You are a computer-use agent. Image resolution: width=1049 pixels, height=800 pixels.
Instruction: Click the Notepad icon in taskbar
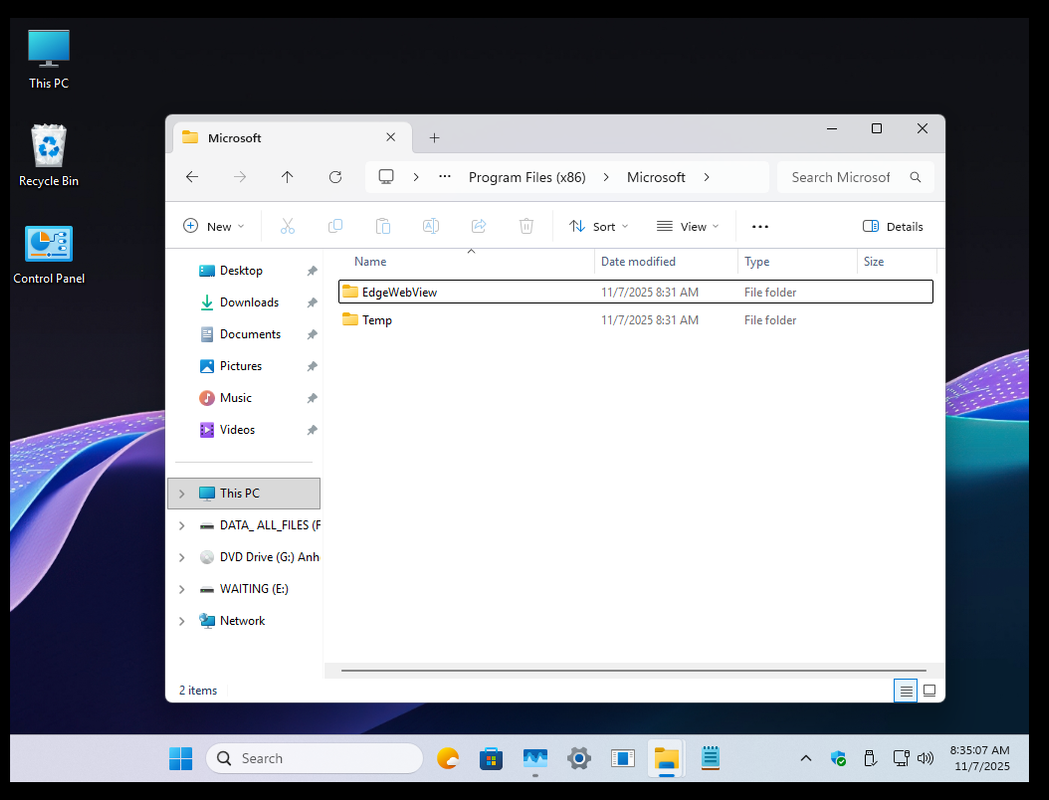pyautogui.click(x=710, y=759)
